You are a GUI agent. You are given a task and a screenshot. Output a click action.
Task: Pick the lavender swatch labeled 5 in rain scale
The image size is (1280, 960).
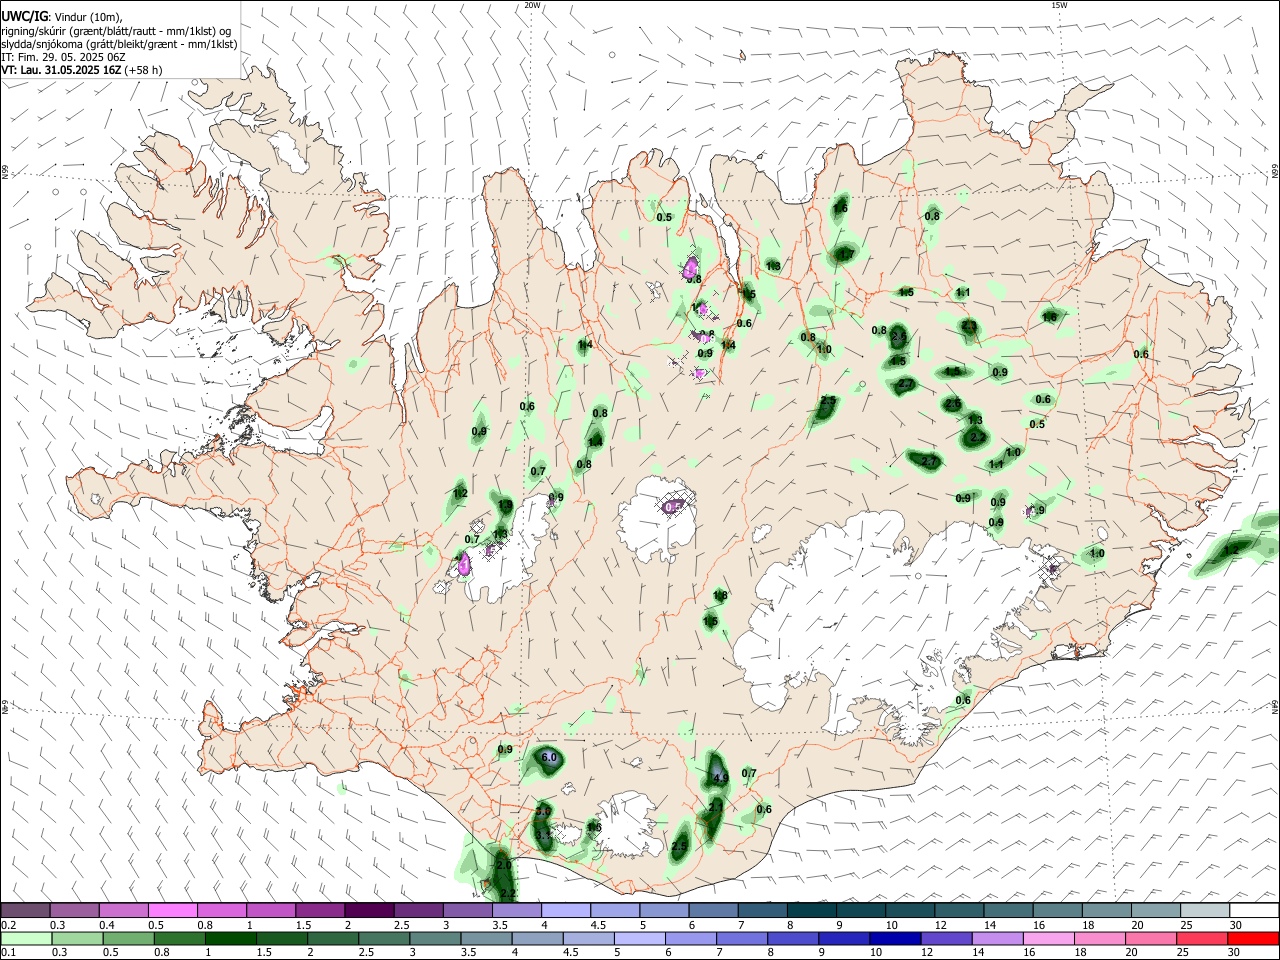coord(639,938)
